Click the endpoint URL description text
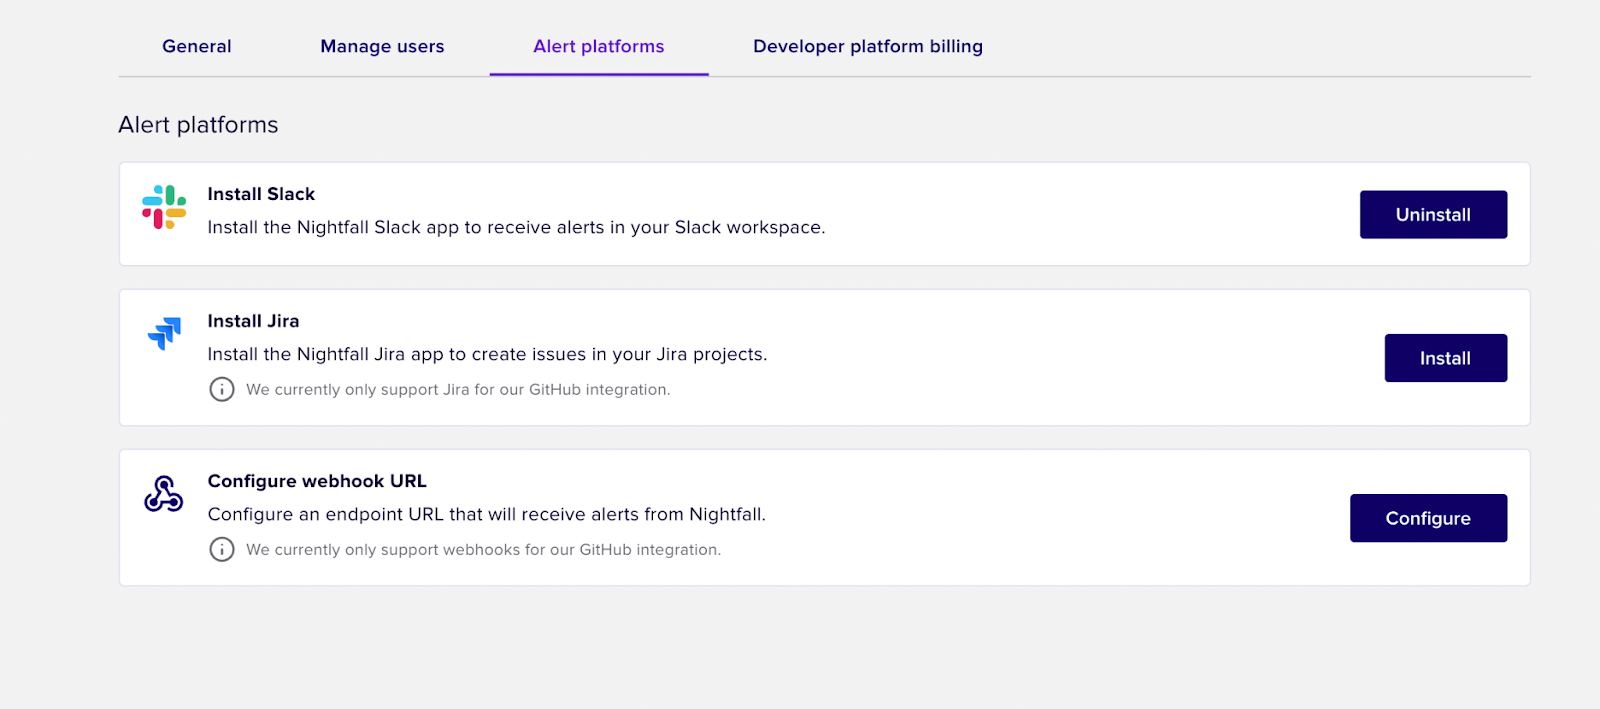This screenshot has width=1600, height=709. click(x=486, y=514)
